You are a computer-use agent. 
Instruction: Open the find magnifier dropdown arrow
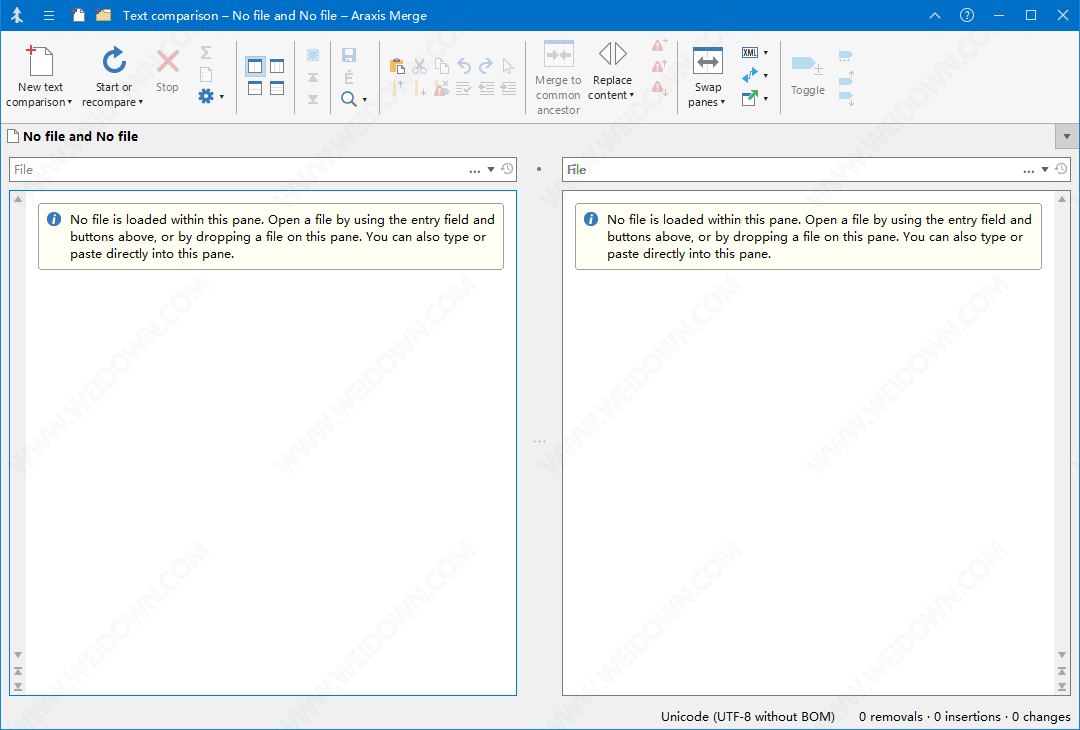(364, 100)
